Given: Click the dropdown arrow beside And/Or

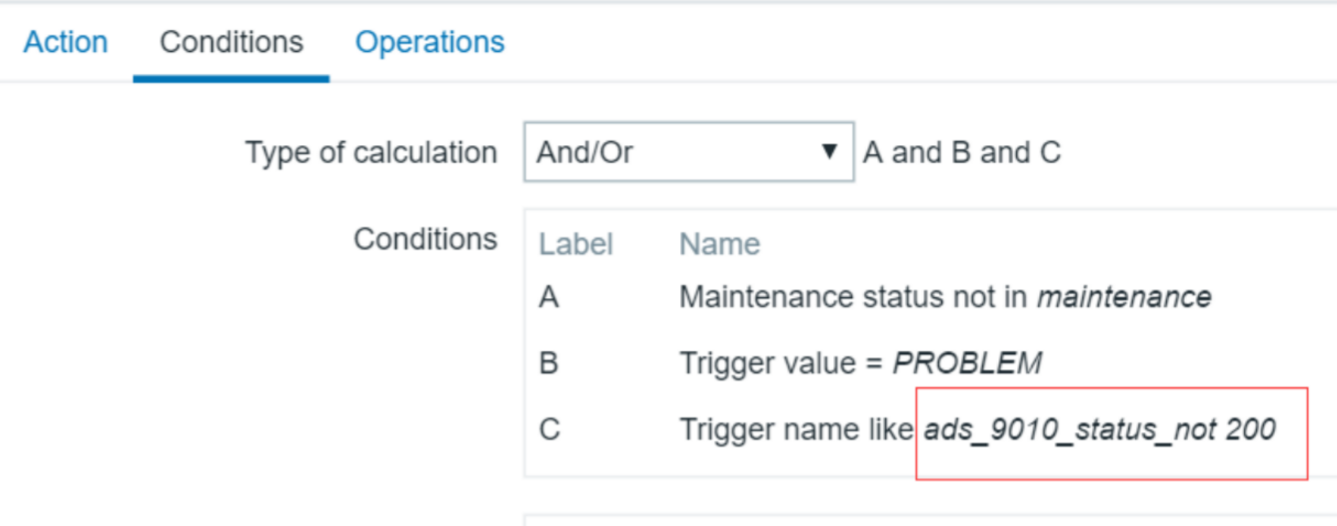Looking at the screenshot, I should pyautogui.click(x=828, y=152).
